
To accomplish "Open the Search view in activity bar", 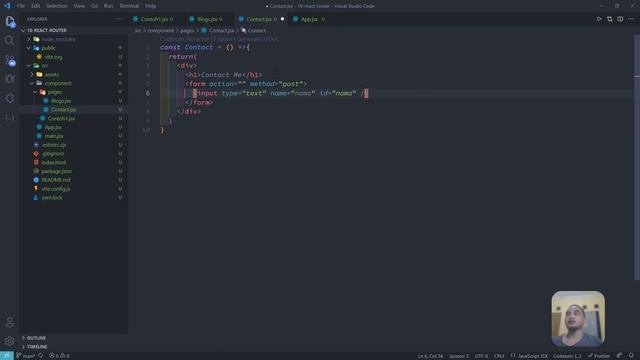I will (x=9, y=40).
